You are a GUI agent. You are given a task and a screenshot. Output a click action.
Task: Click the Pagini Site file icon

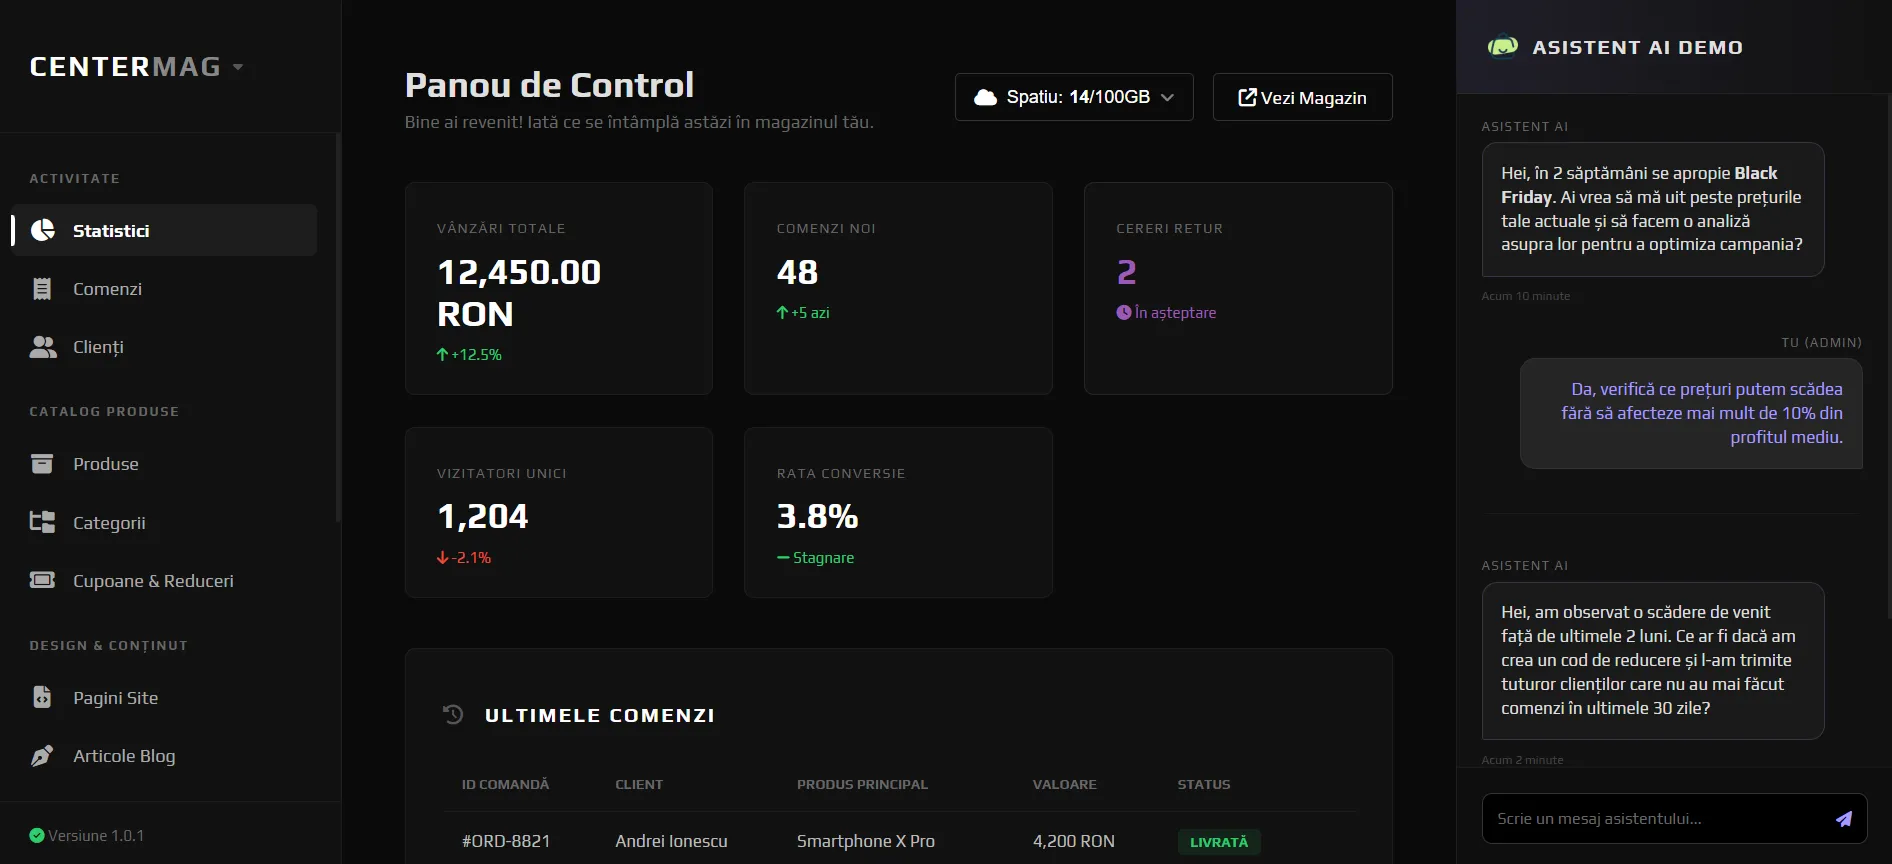[x=42, y=697]
